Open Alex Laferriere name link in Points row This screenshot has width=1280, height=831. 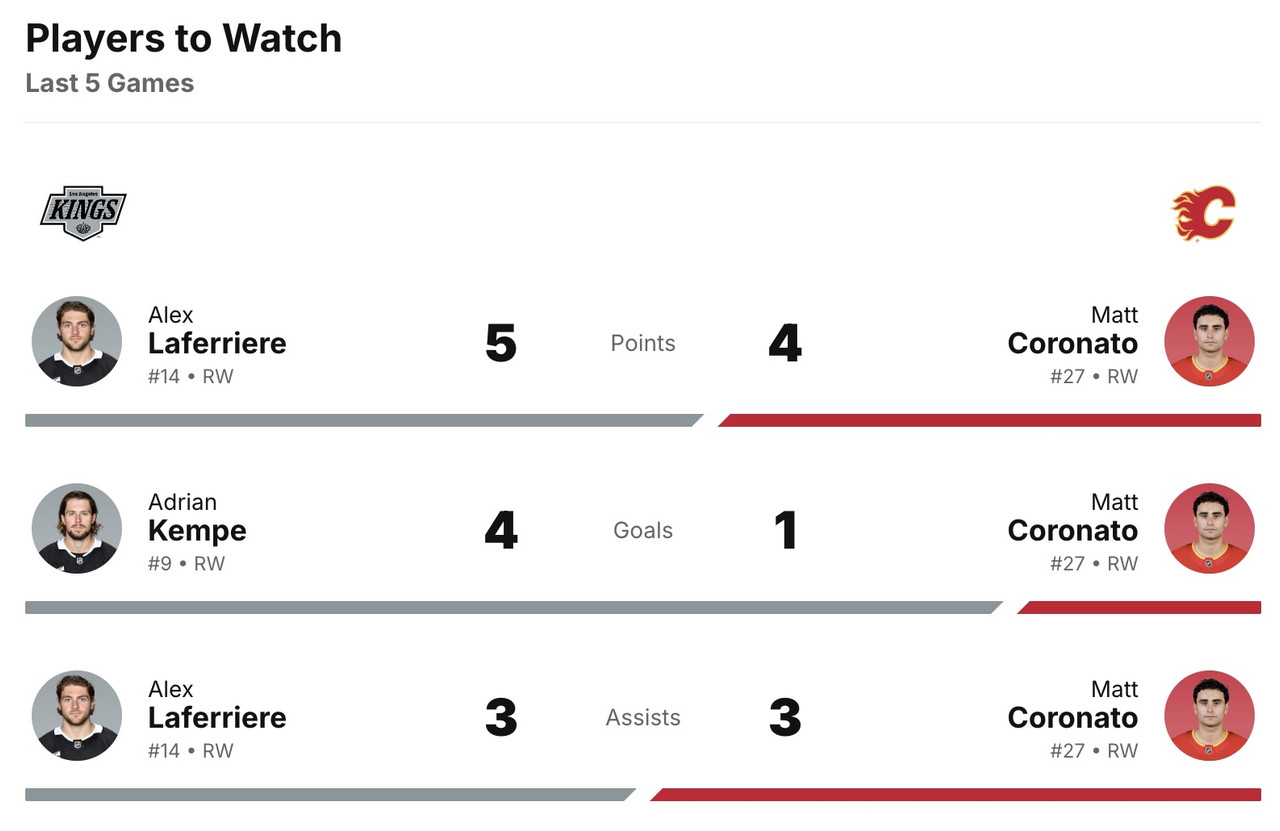217,343
